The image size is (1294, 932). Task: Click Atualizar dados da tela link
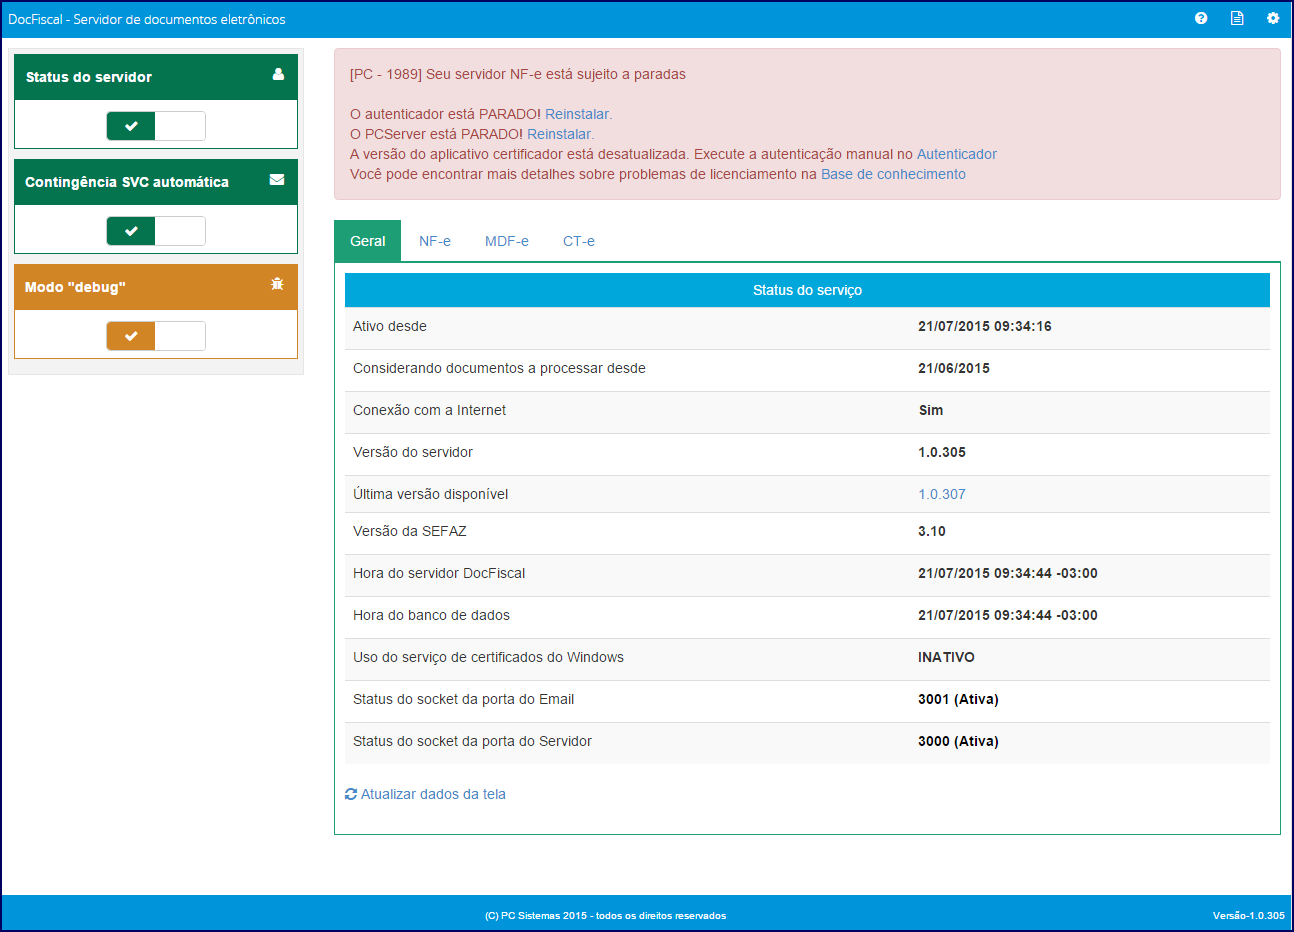tap(433, 794)
